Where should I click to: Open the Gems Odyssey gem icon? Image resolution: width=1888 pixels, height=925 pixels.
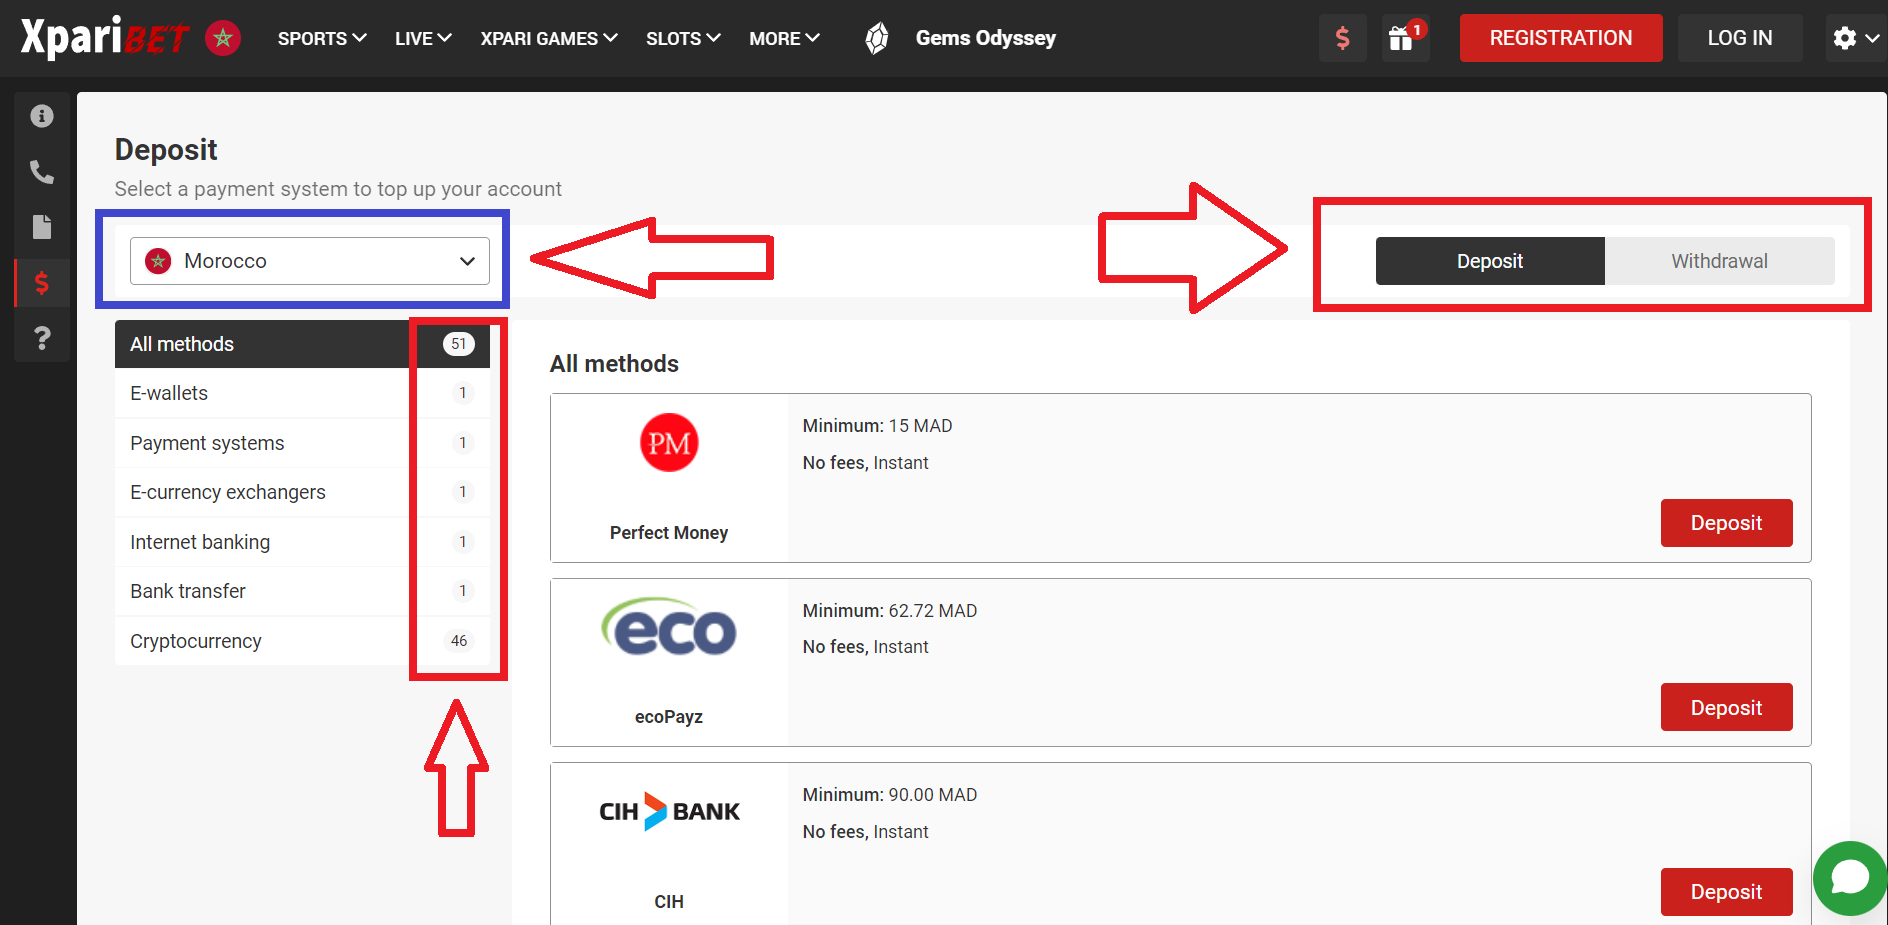click(x=877, y=38)
